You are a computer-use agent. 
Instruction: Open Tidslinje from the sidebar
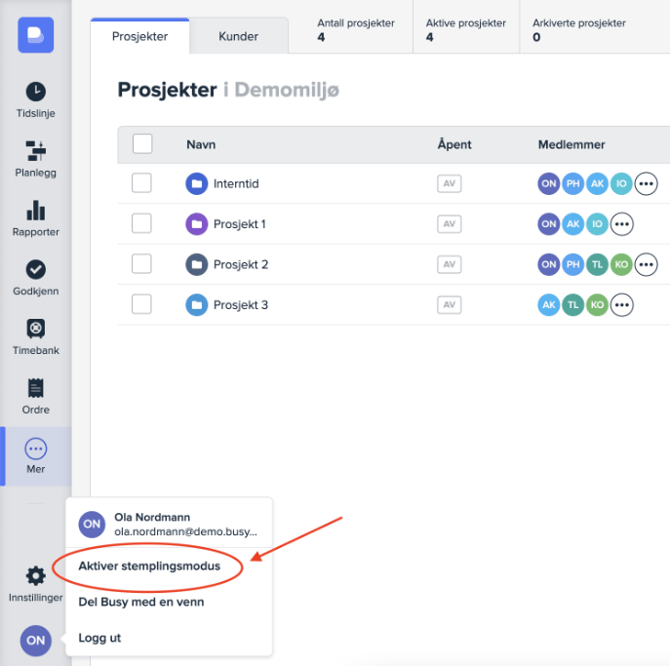[x=35, y=99]
